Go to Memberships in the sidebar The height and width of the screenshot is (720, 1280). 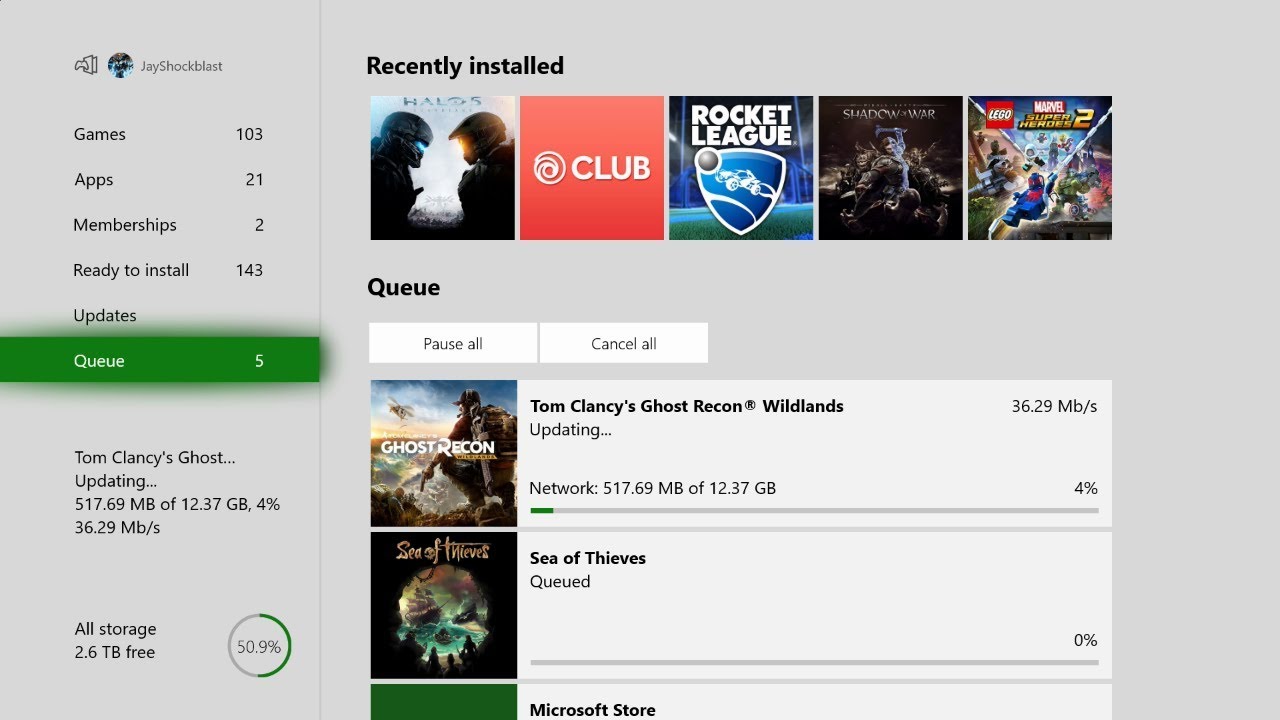[x=160, y=225]
